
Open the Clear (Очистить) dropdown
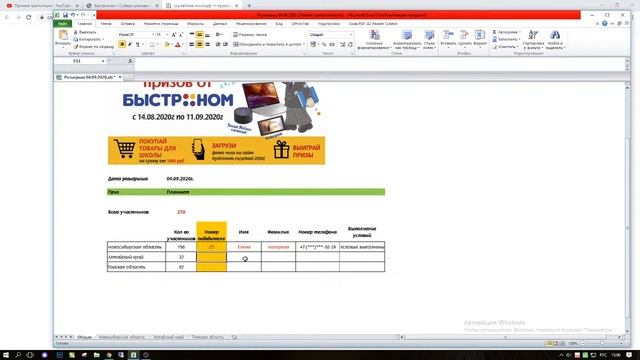pyautogui.click(x=505, y=47)
